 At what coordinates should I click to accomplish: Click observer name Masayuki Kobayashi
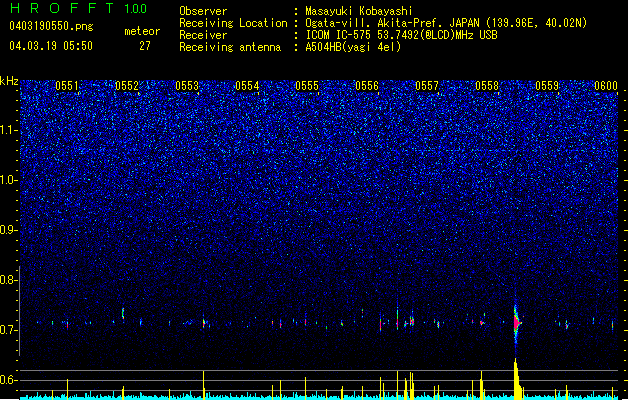tap(359, 11)
